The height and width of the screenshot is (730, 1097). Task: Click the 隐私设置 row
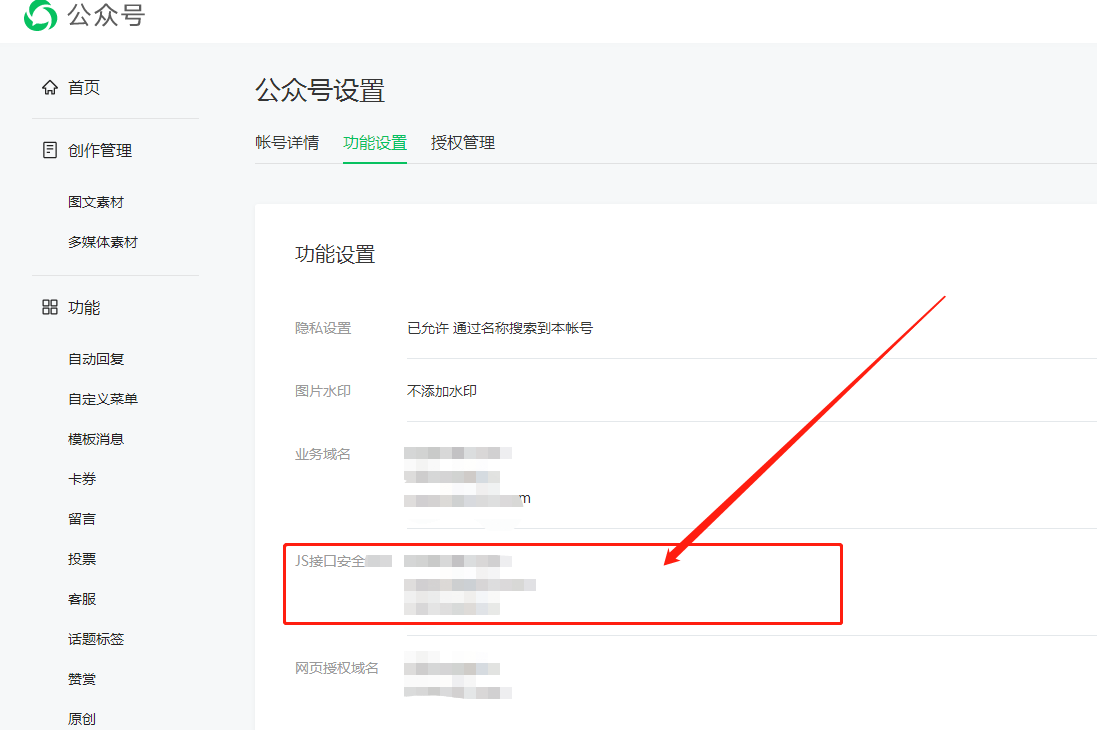(x=500, y=328)
